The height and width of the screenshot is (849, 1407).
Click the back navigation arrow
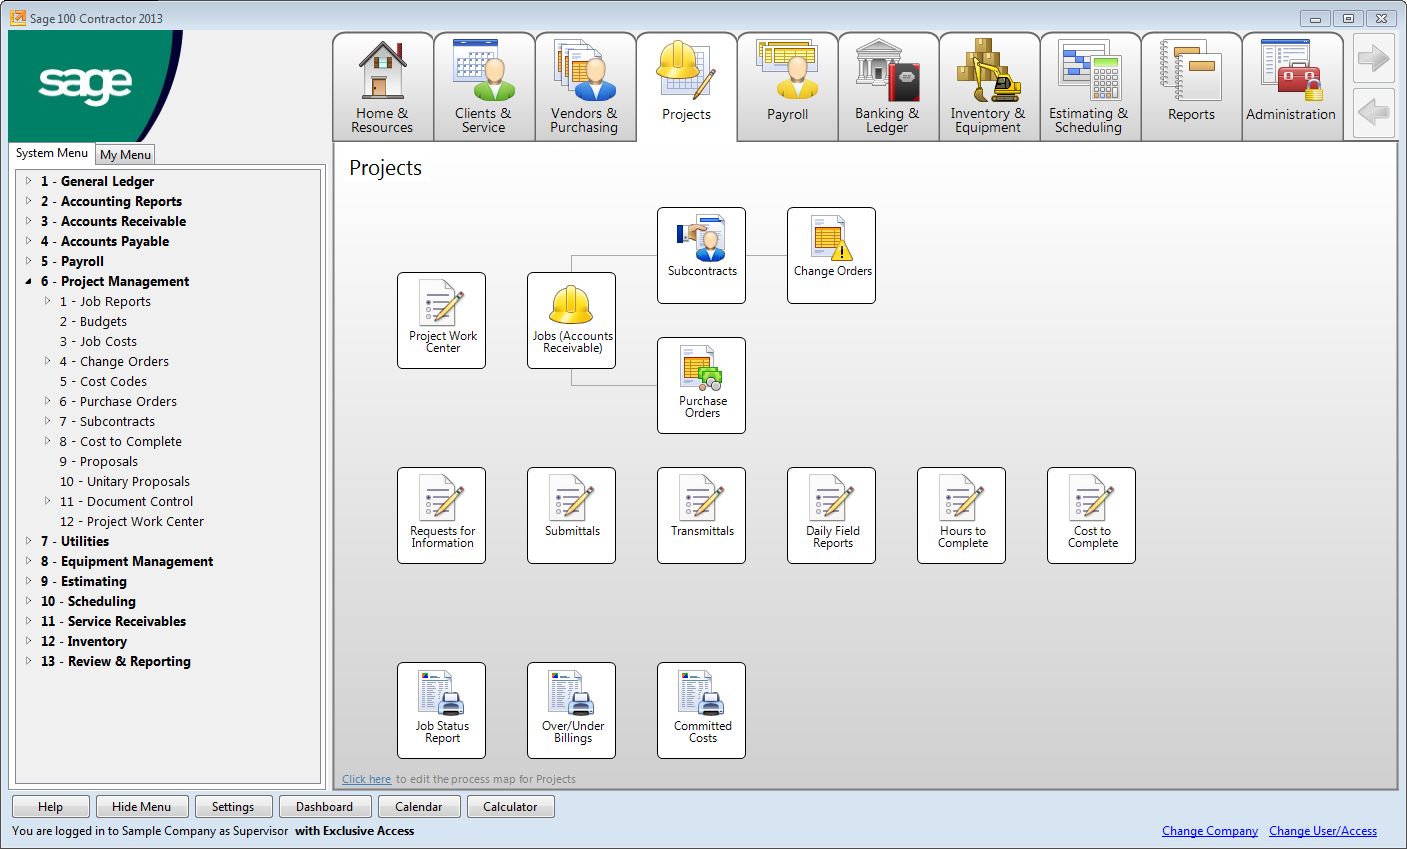click(x=1374, y=113)
